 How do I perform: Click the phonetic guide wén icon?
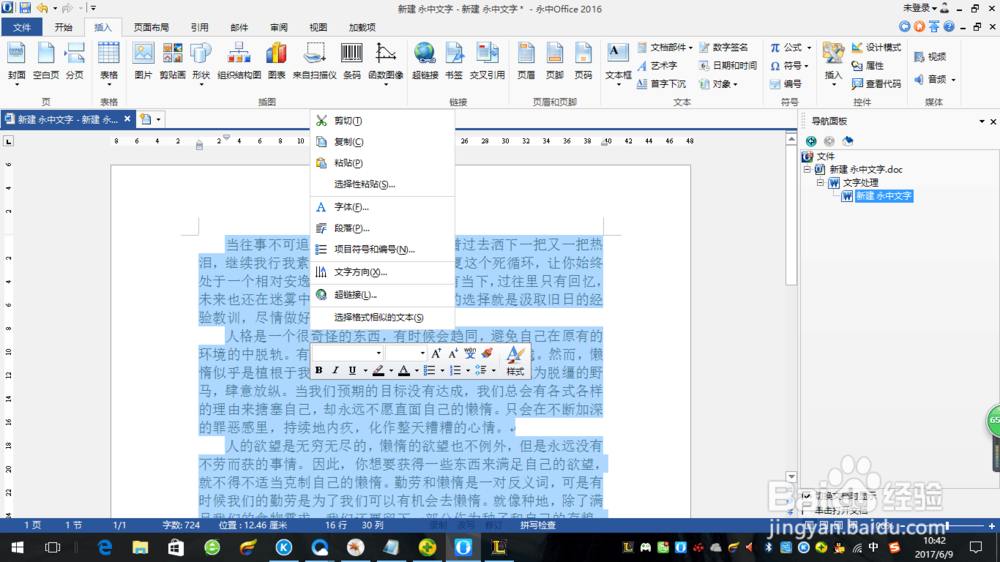[470, 353]
